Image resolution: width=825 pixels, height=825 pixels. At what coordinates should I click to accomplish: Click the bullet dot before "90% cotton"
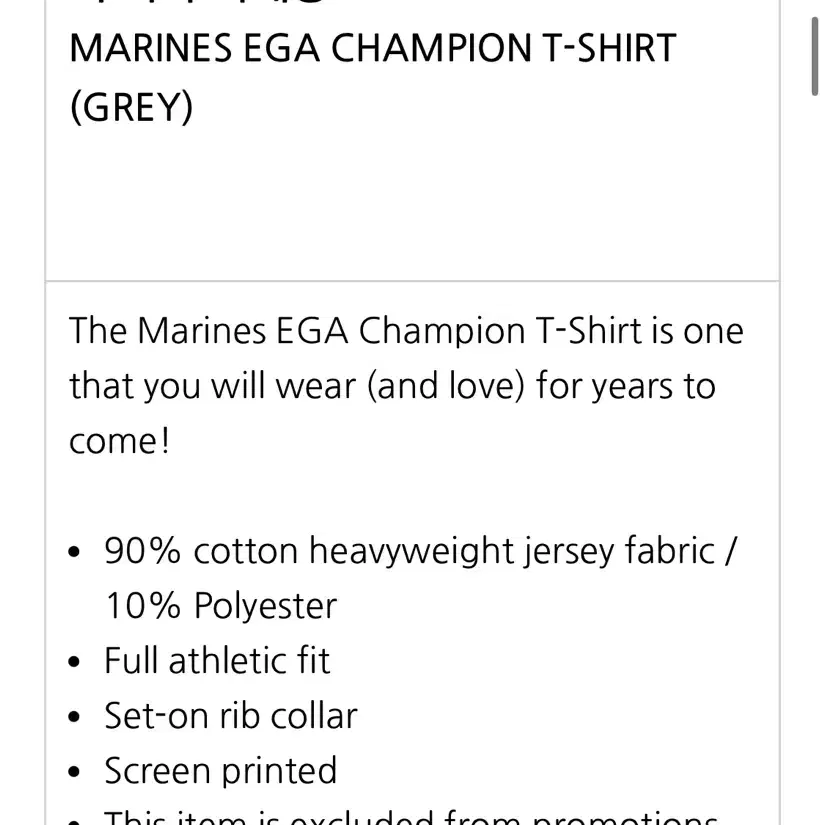(x=74, y=552)
